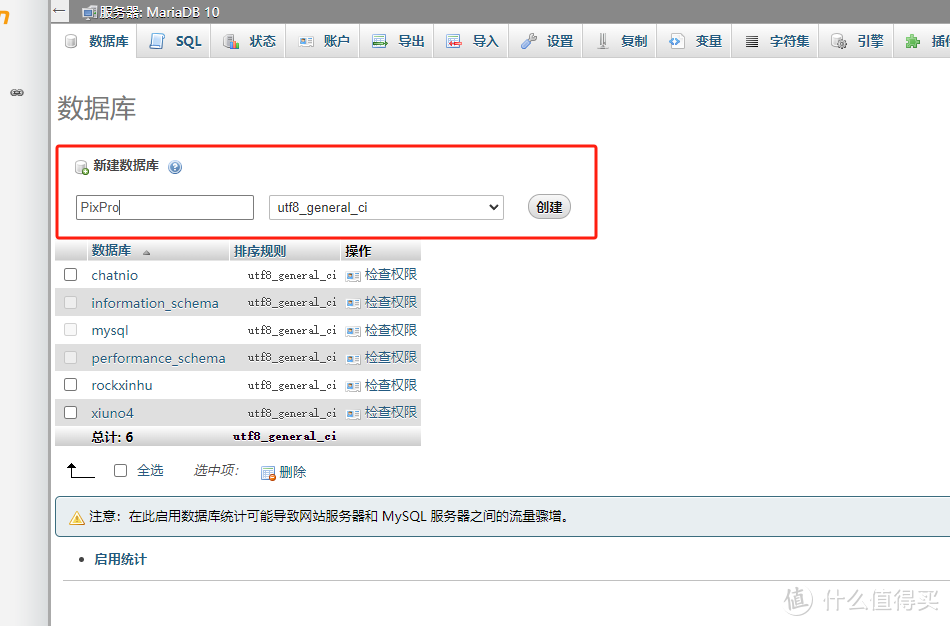
Task: Click the privileges icon in rockxinhu row
Action: coord(353,386)
